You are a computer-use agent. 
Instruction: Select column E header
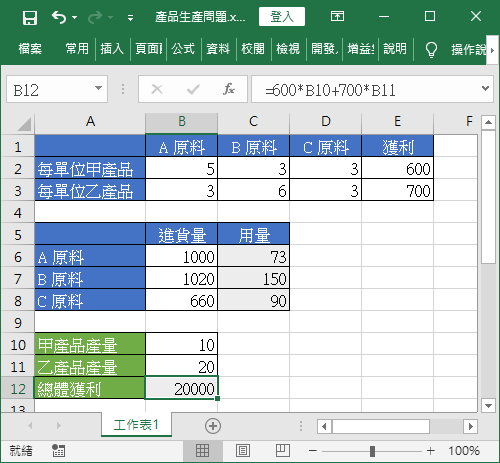(398, 122)
